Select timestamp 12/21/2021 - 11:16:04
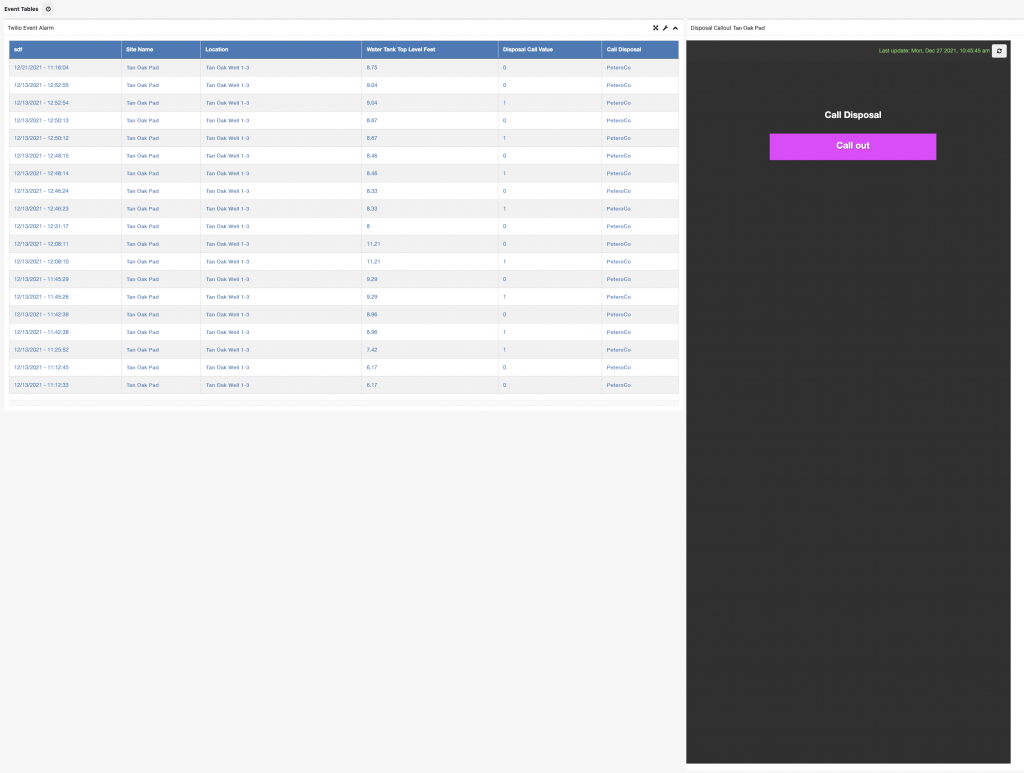Screen dimensions: 1024x773 pyautogui.click(x=41, y=68)
